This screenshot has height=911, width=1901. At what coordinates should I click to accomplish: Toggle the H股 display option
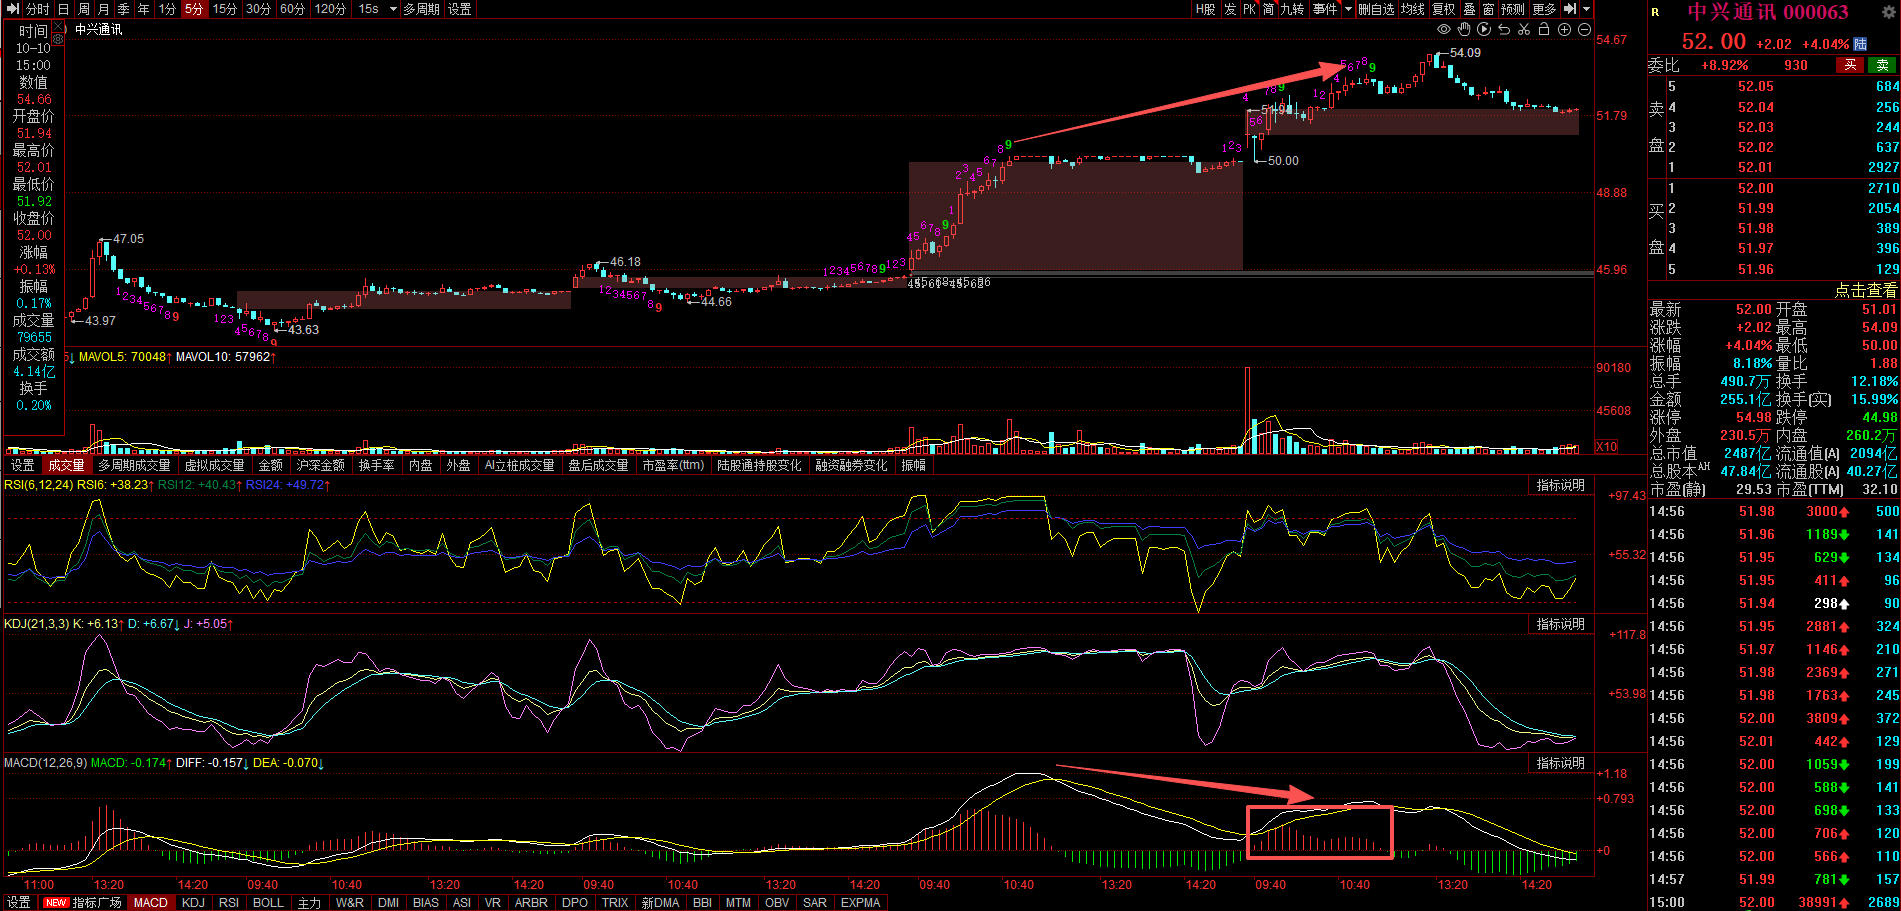click(1206, 9)
